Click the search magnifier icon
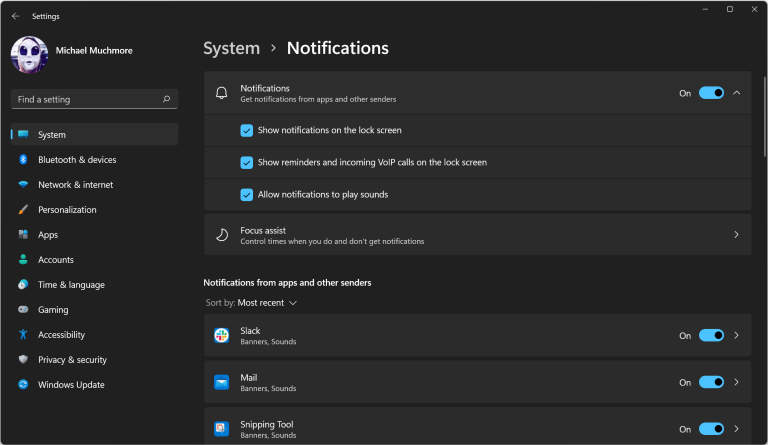The width and height of the screenshot is (768, 445). [167, 99]
